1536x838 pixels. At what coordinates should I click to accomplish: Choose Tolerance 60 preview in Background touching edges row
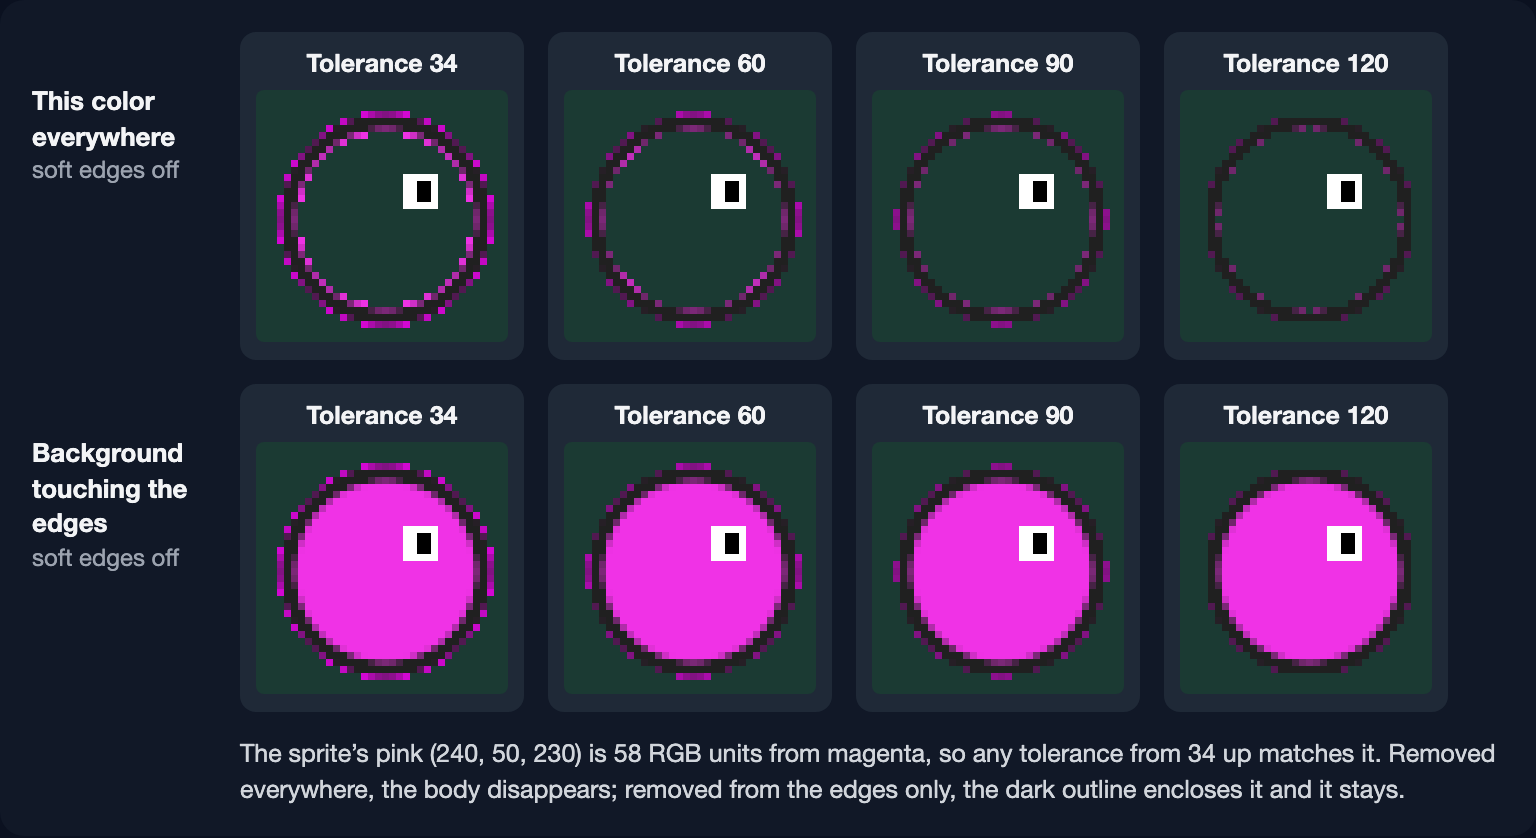pyautogui.click(x=690, y=568)
